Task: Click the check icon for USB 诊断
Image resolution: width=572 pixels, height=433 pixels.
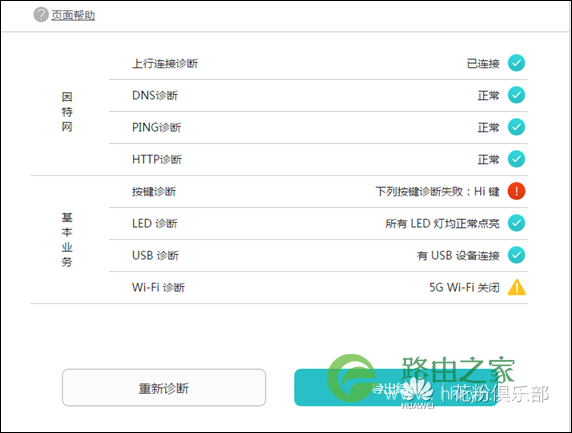Action: 516,255
